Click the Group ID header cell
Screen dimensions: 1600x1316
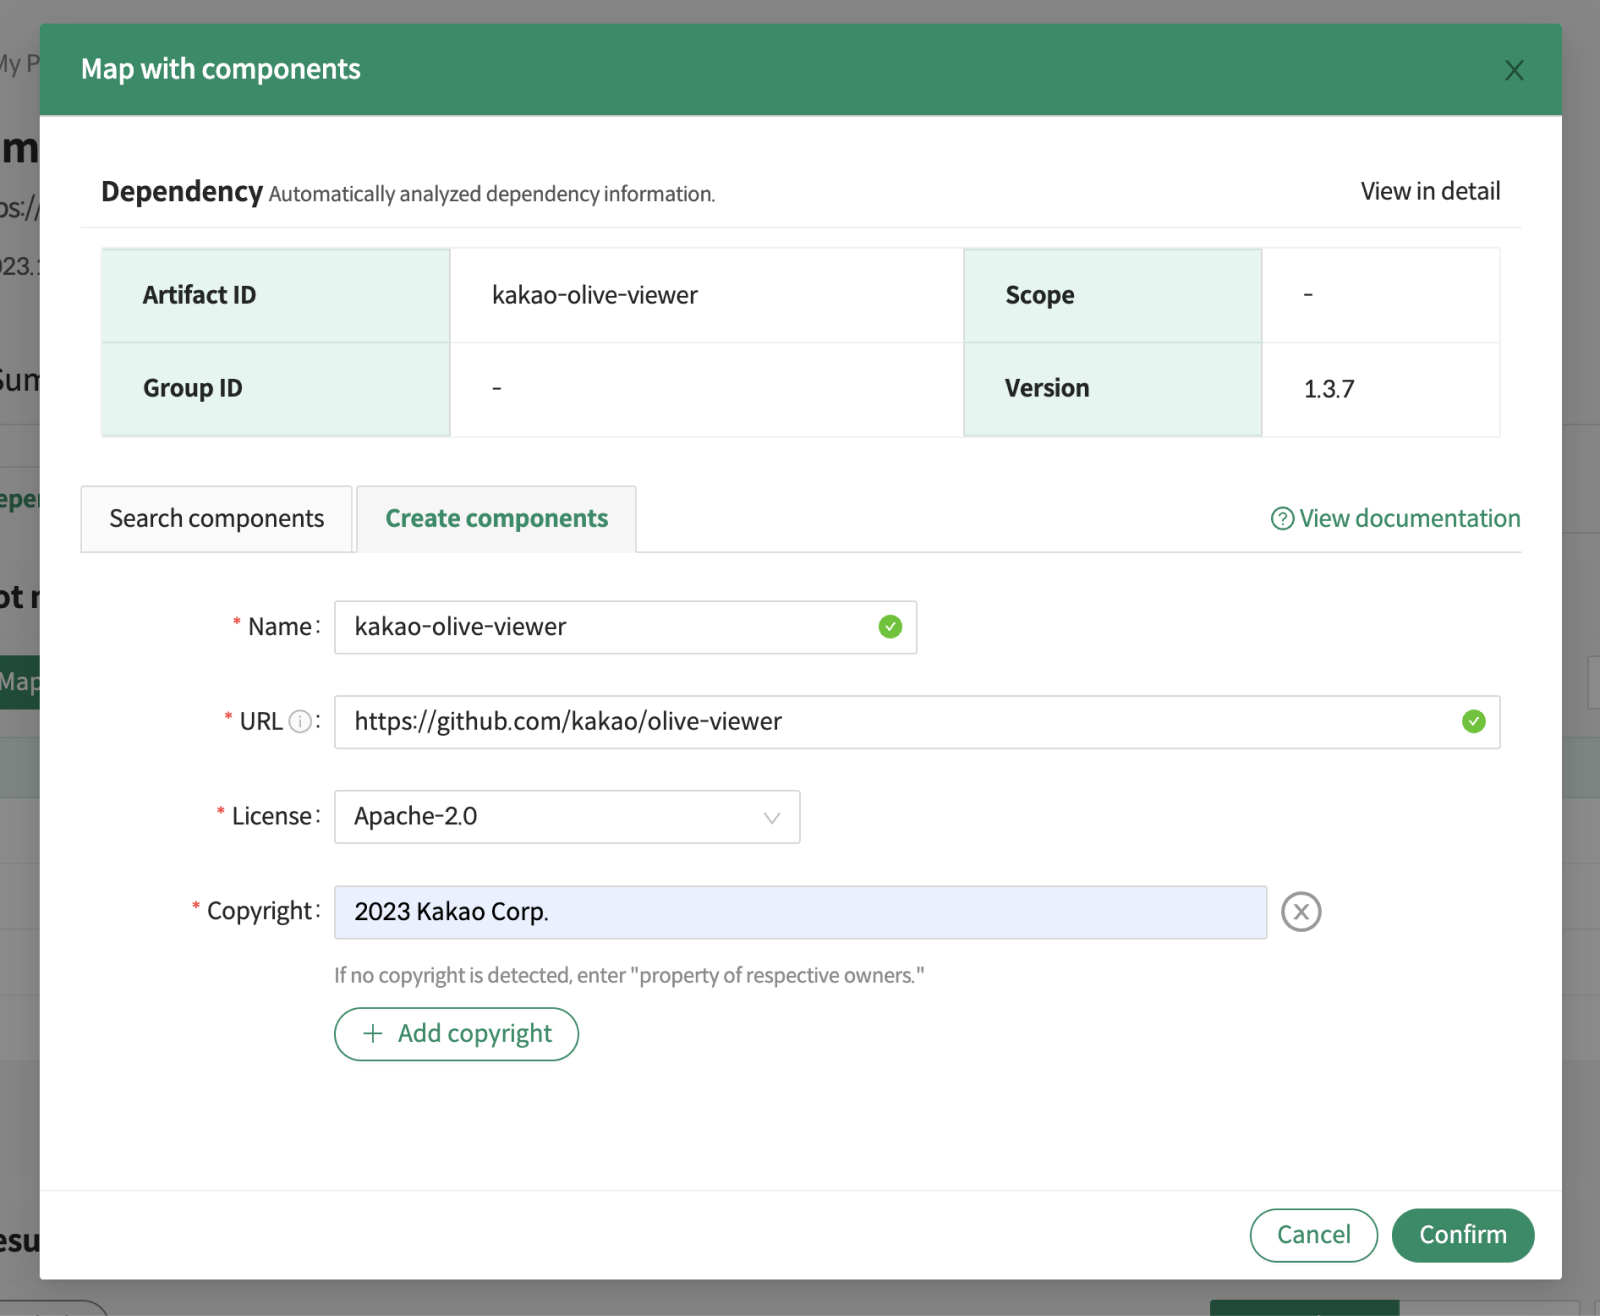(x=275, y=389)
